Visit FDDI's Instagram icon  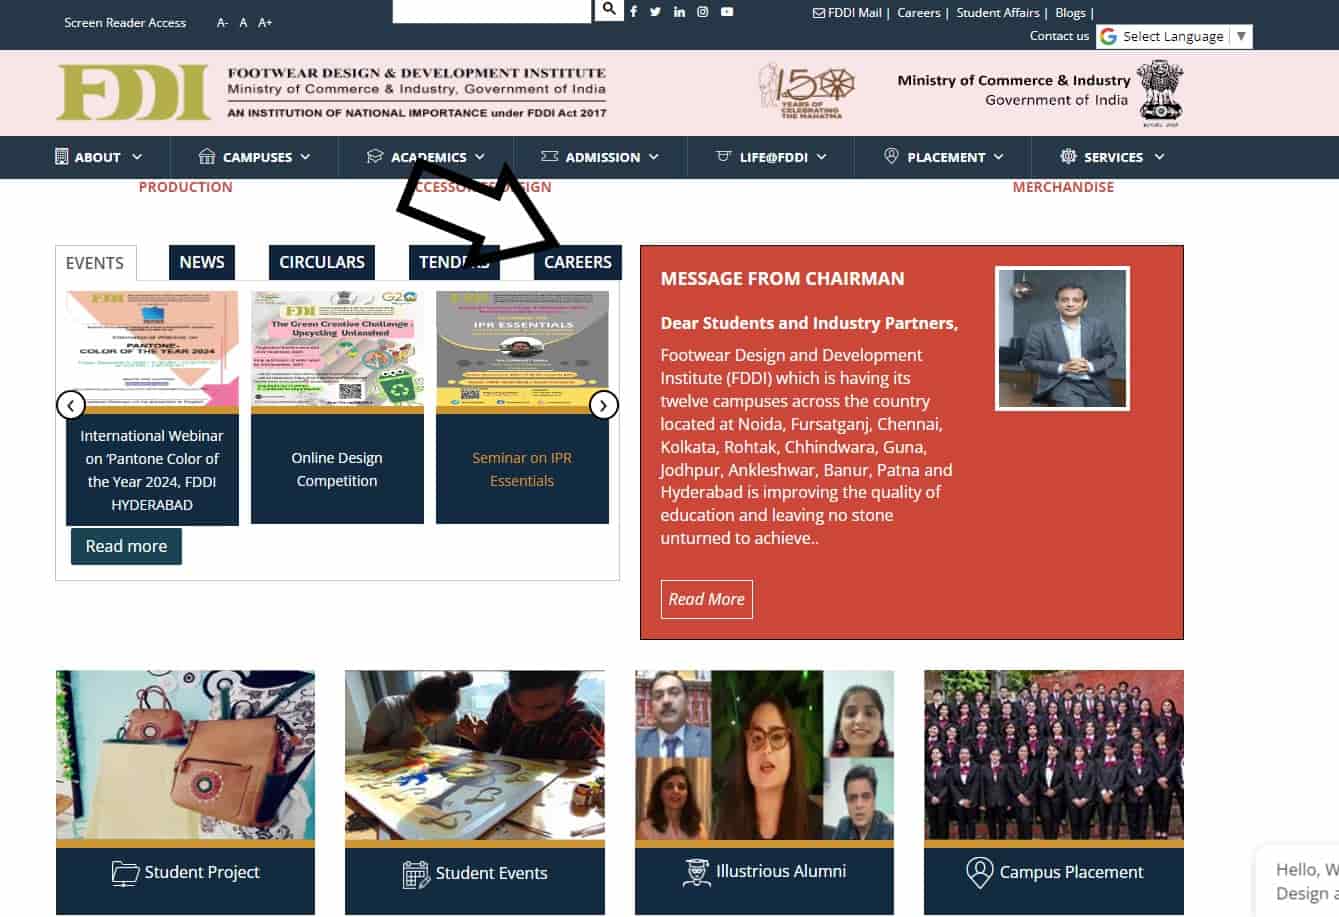pyautogui.click(x=703, y=11)
